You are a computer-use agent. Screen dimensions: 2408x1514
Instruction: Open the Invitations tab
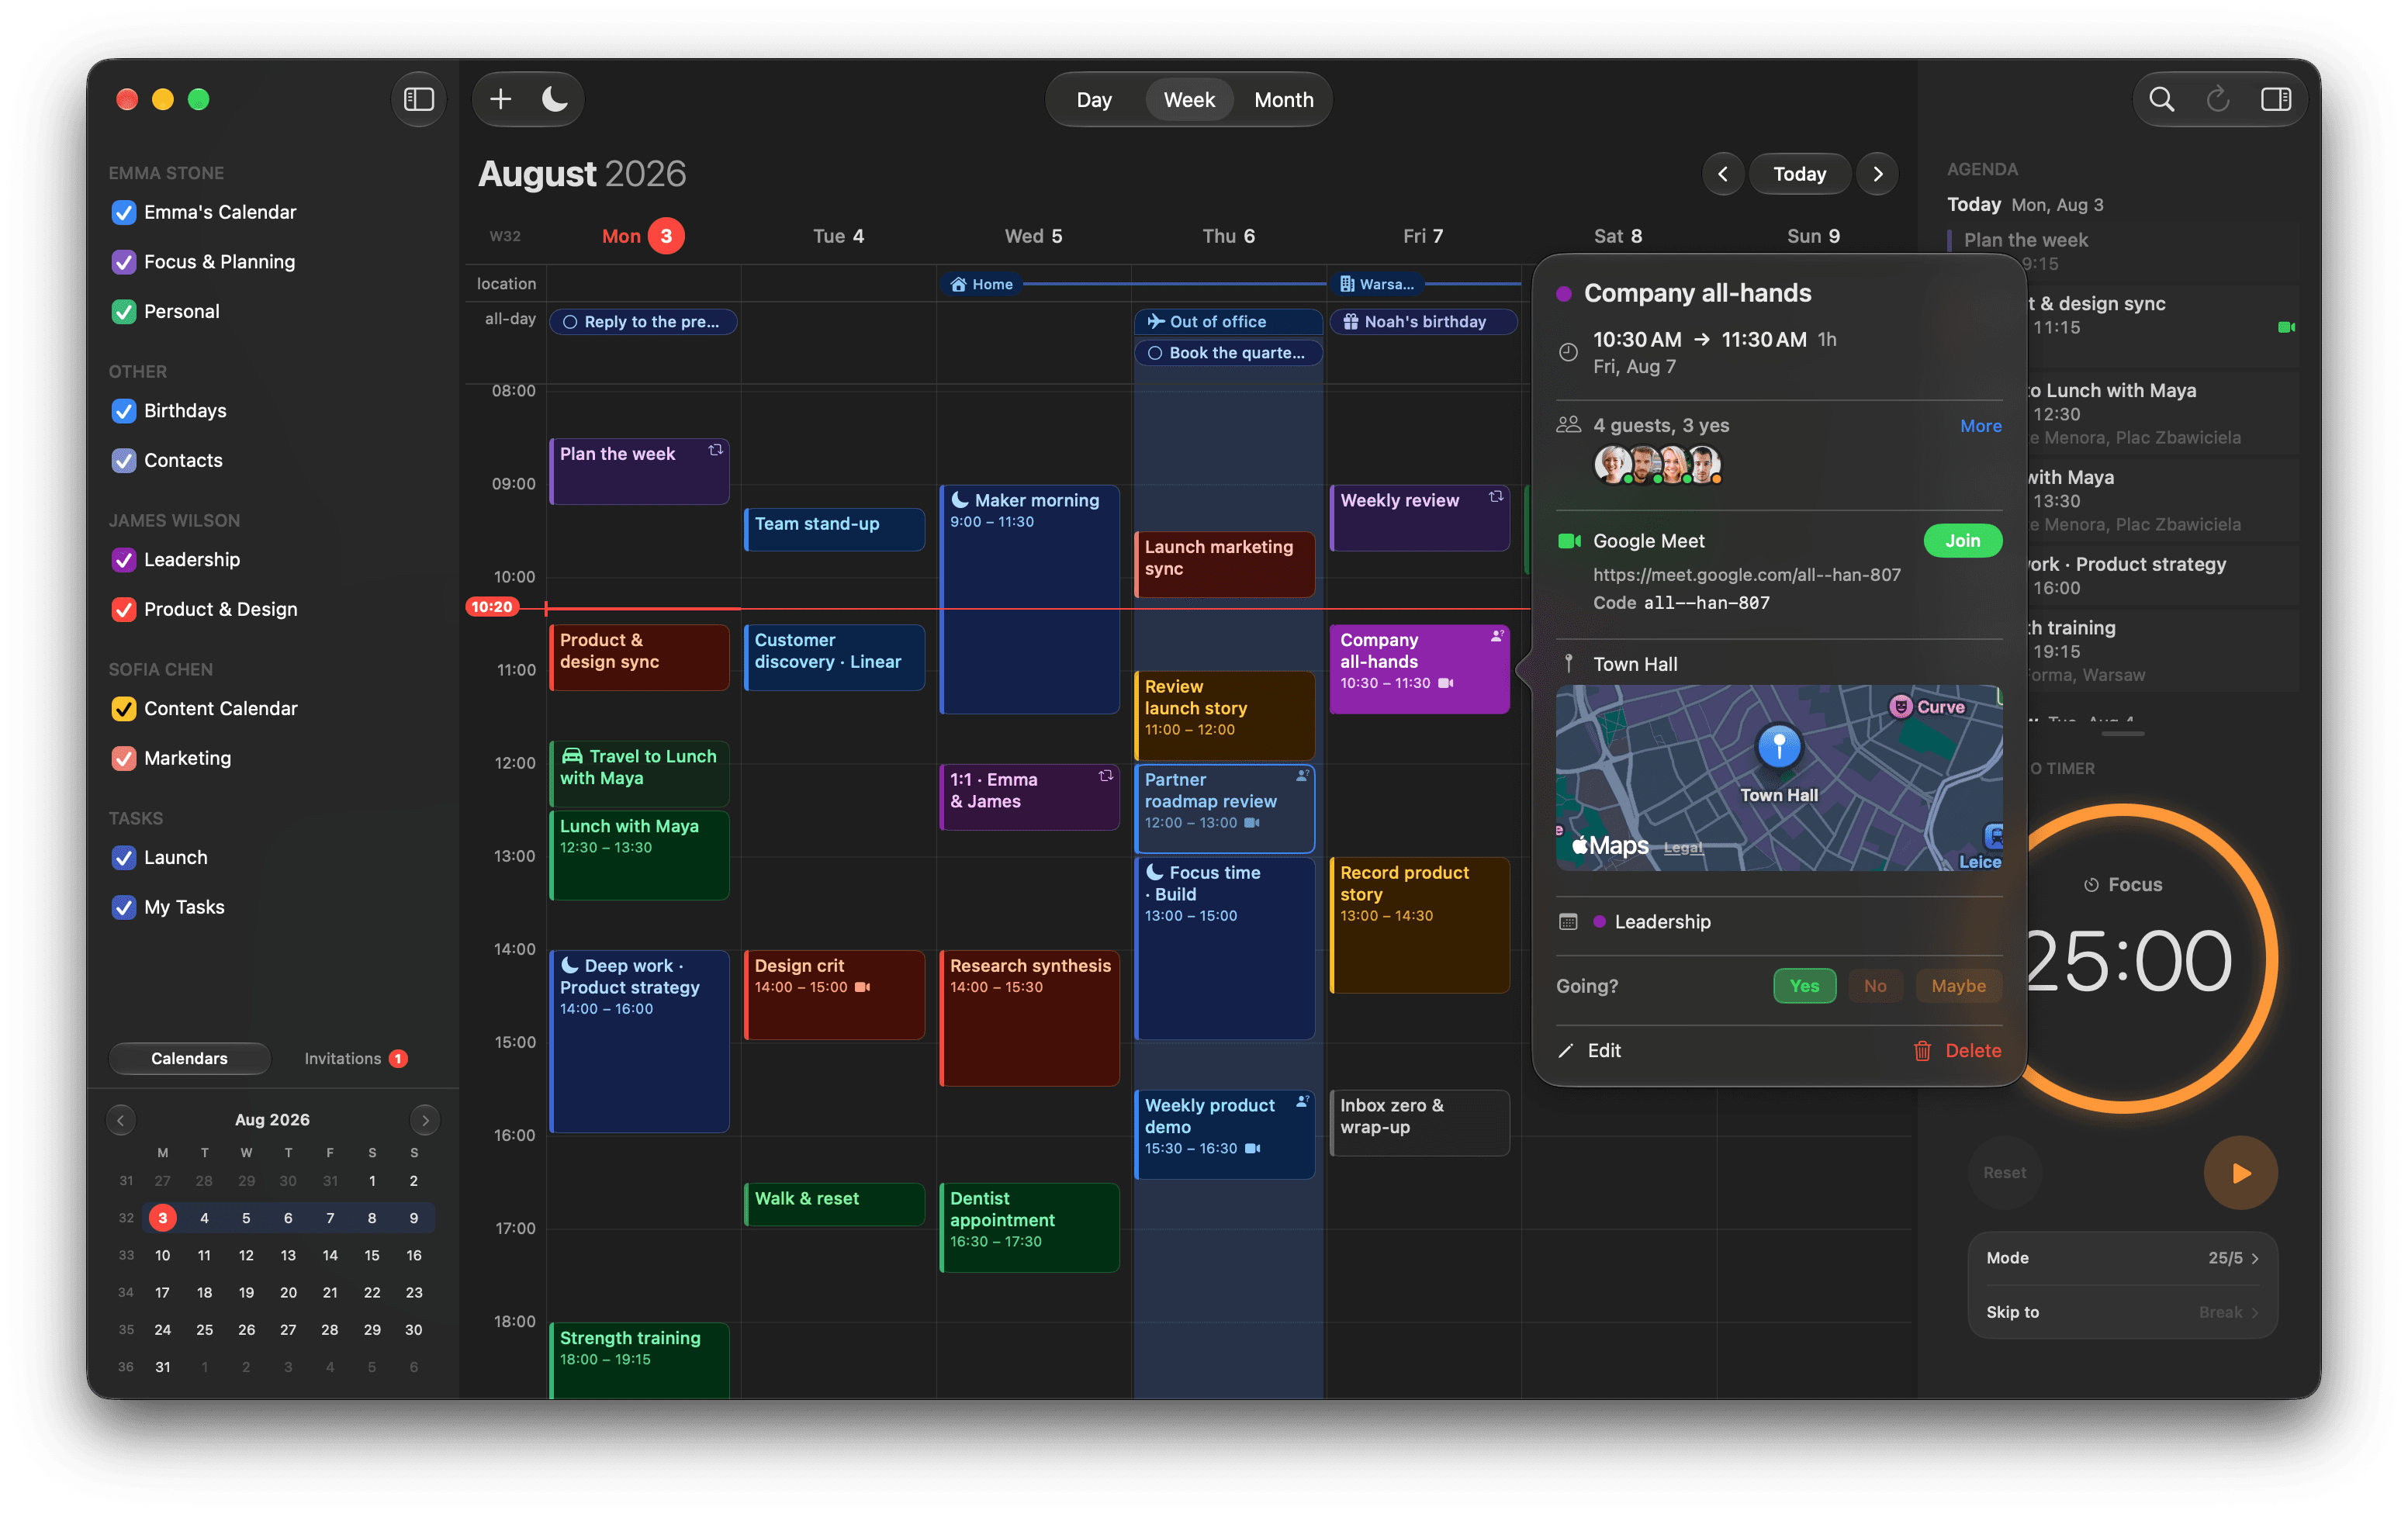click(355, 1058)
